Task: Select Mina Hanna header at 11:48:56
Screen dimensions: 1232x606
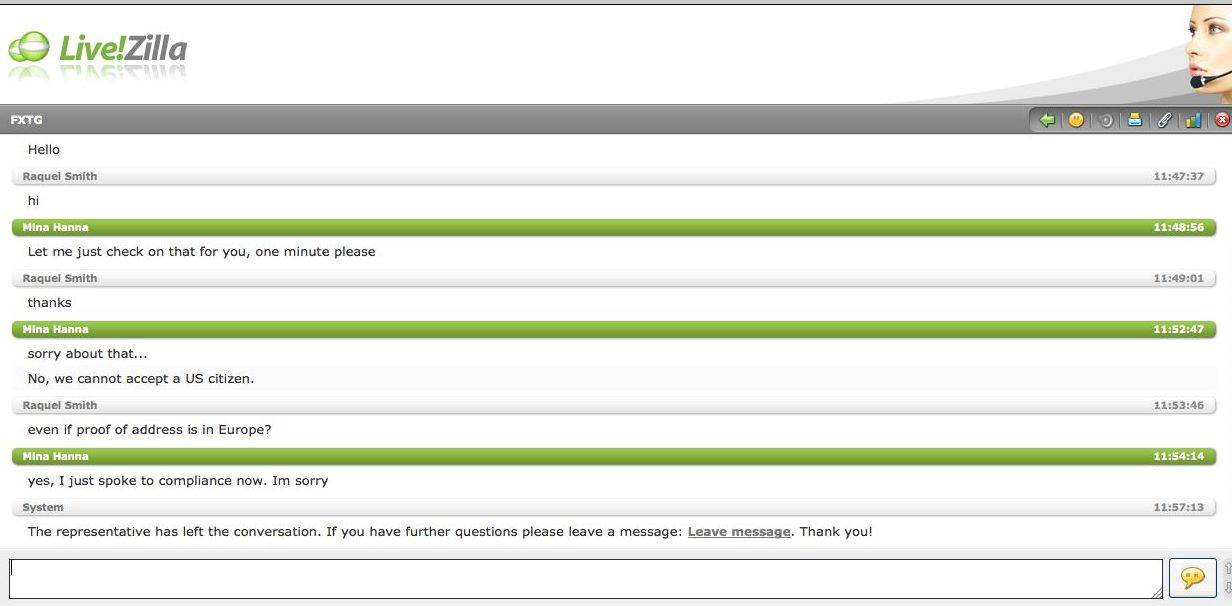Action: pos(614,227)
